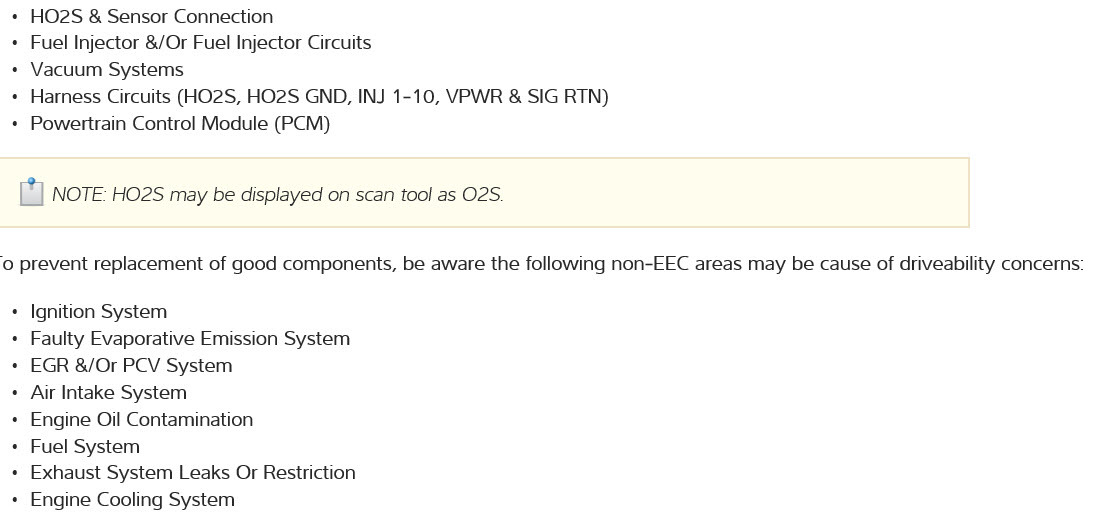Click the note pushpin icon
This screenshot has width=1093, height=512.
point(32,192)
